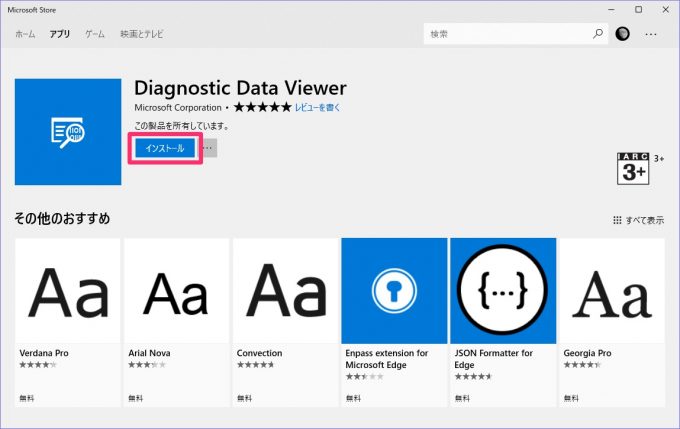Maximize the Microsoft Store window

[638, 10]
